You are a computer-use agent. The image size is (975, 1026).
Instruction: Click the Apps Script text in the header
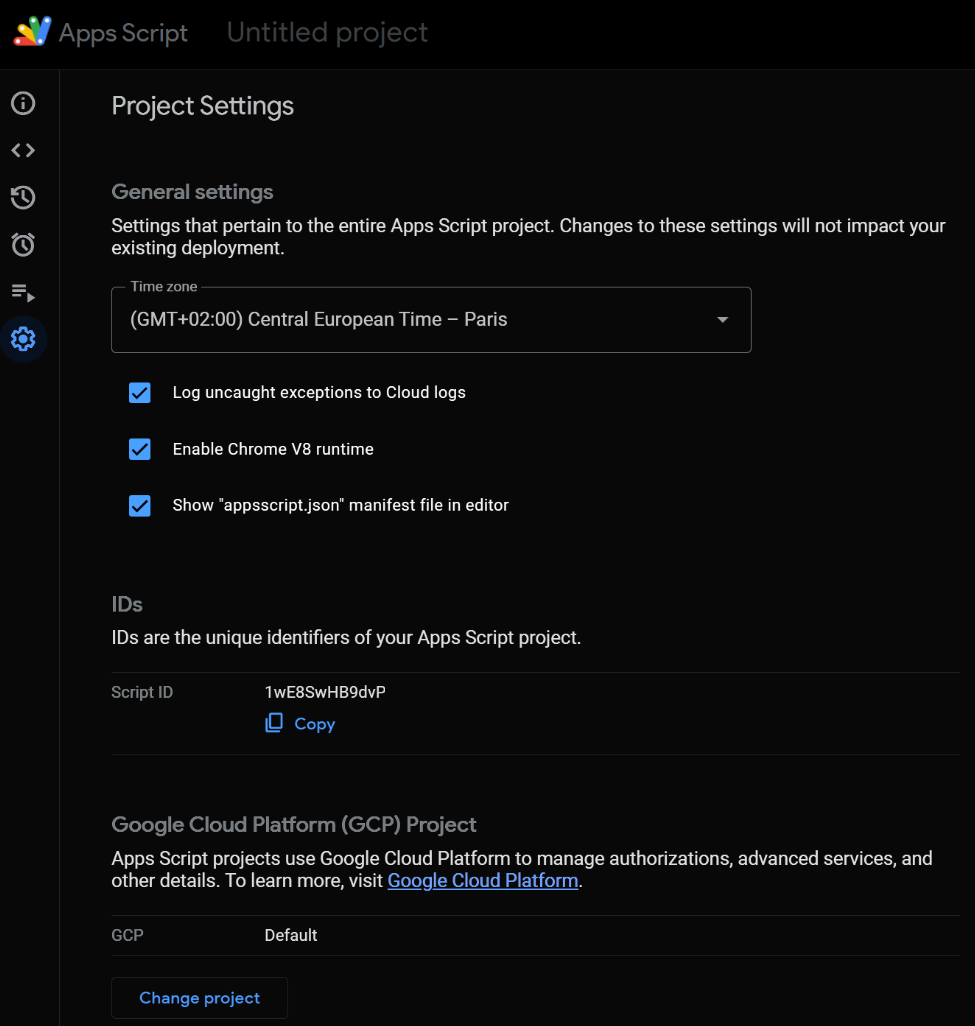pyautogui.click(x=123, y=33)
